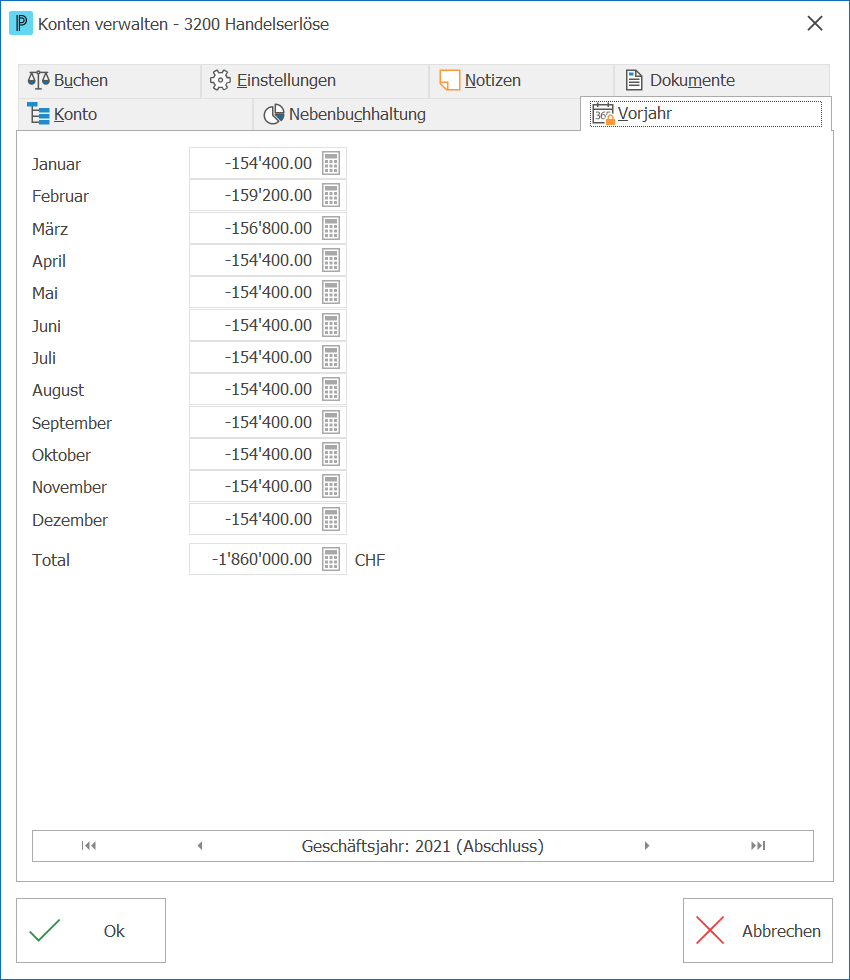Open calculator for August amount

click(x=331, y=389)
